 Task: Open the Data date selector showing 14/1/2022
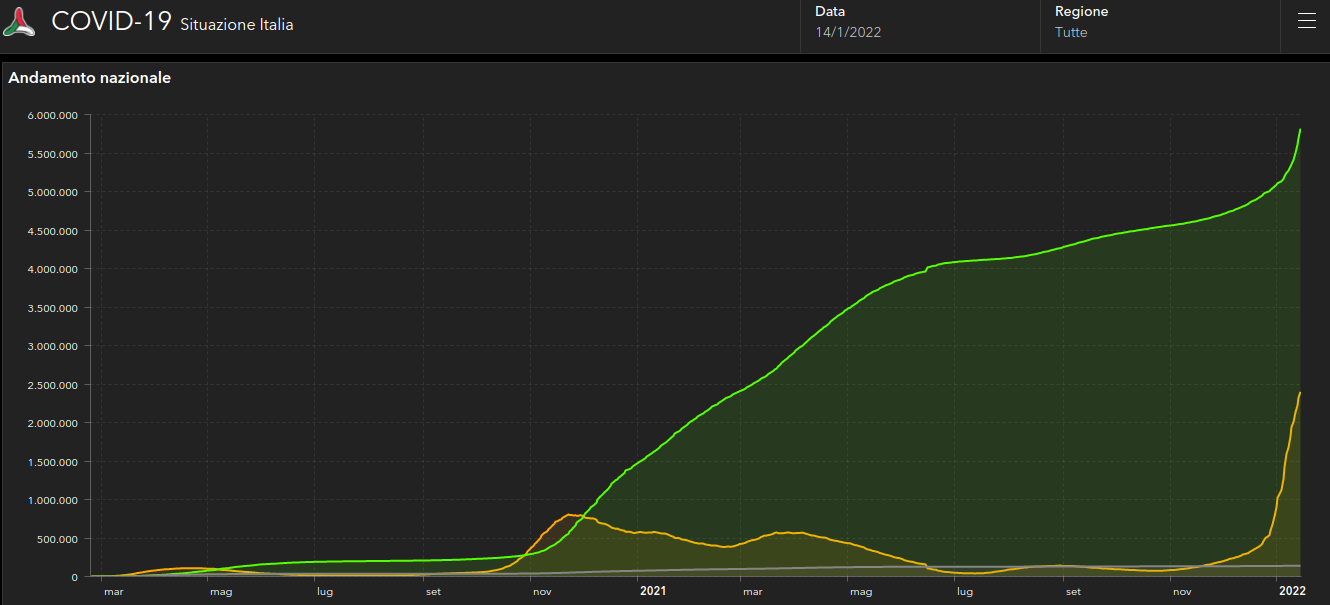click(x=848, y=32)
